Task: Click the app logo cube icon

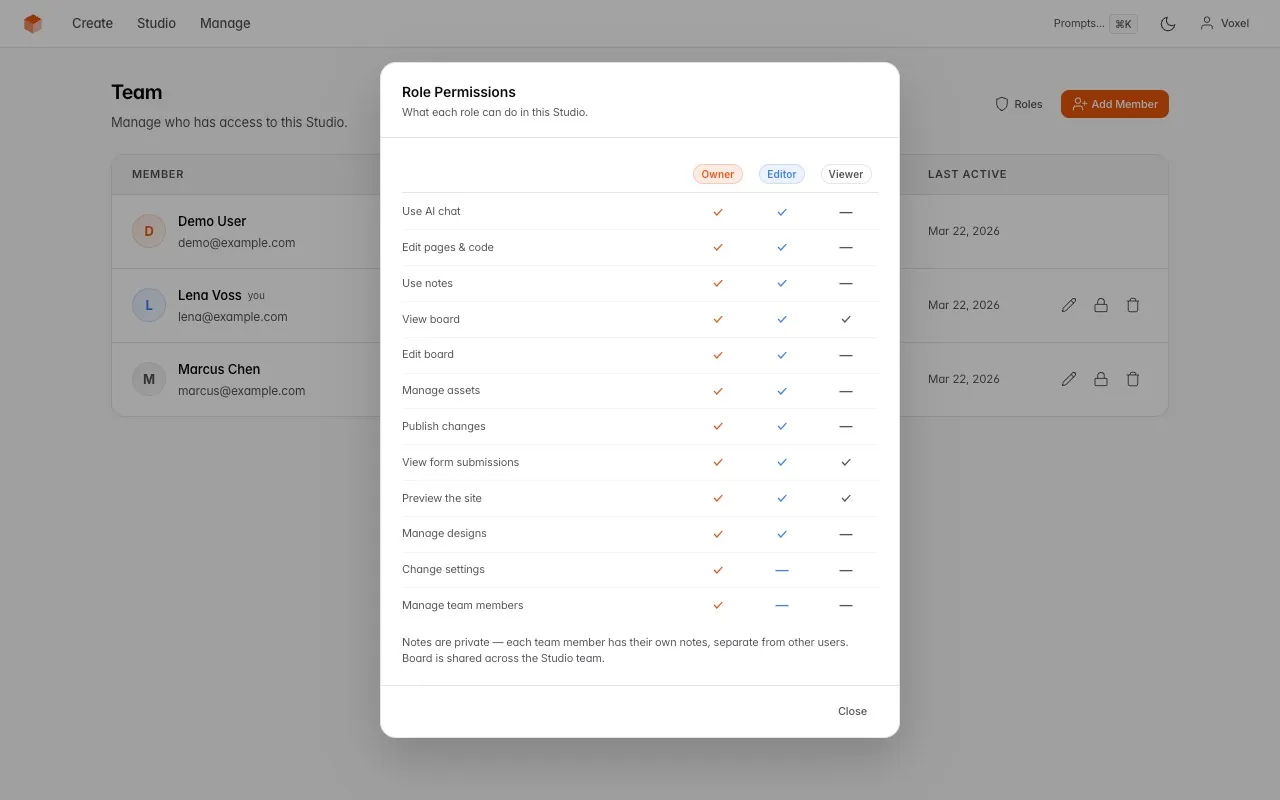Action: (33, 23)
